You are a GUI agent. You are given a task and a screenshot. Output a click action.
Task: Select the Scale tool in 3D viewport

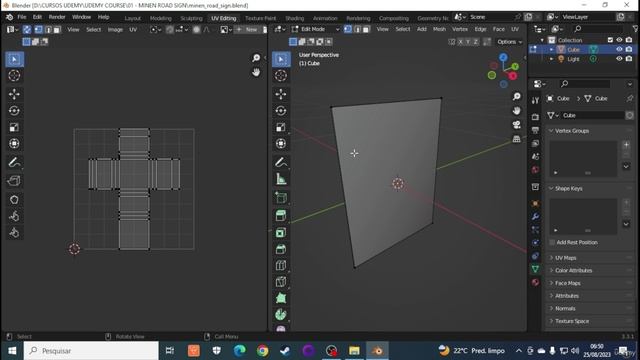[x=281, y=127]
